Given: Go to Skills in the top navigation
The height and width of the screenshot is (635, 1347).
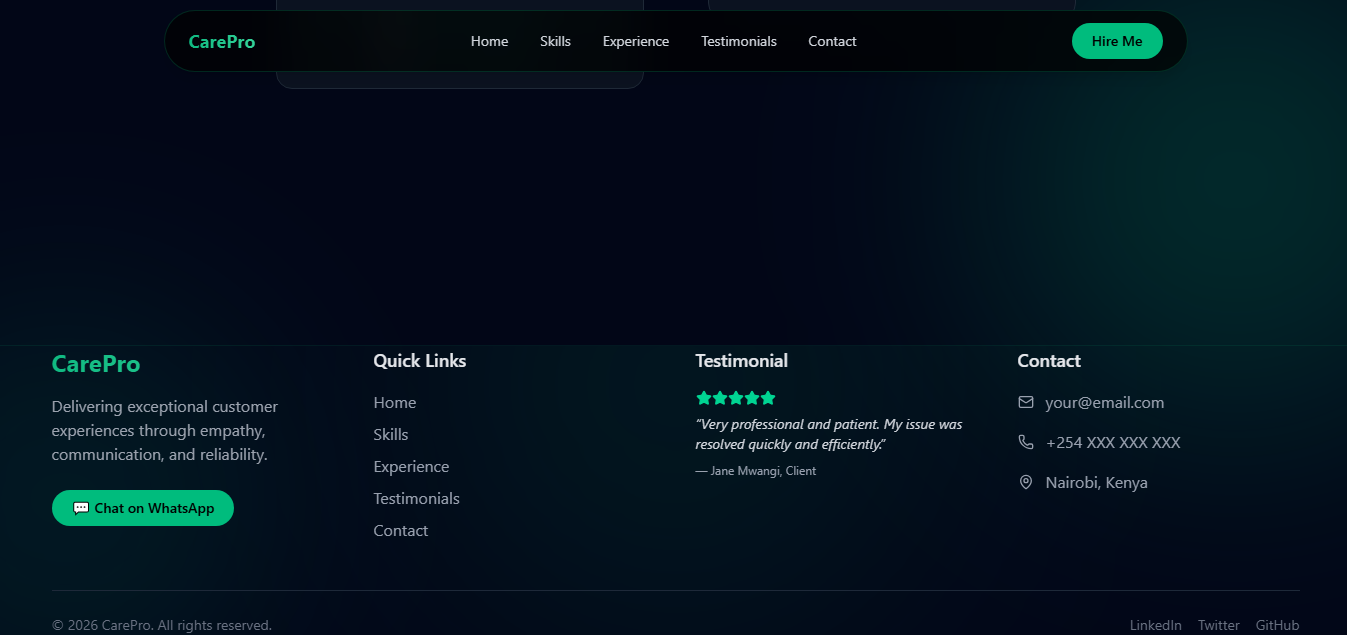Looking at the screenshot, I should coord(555,41).
